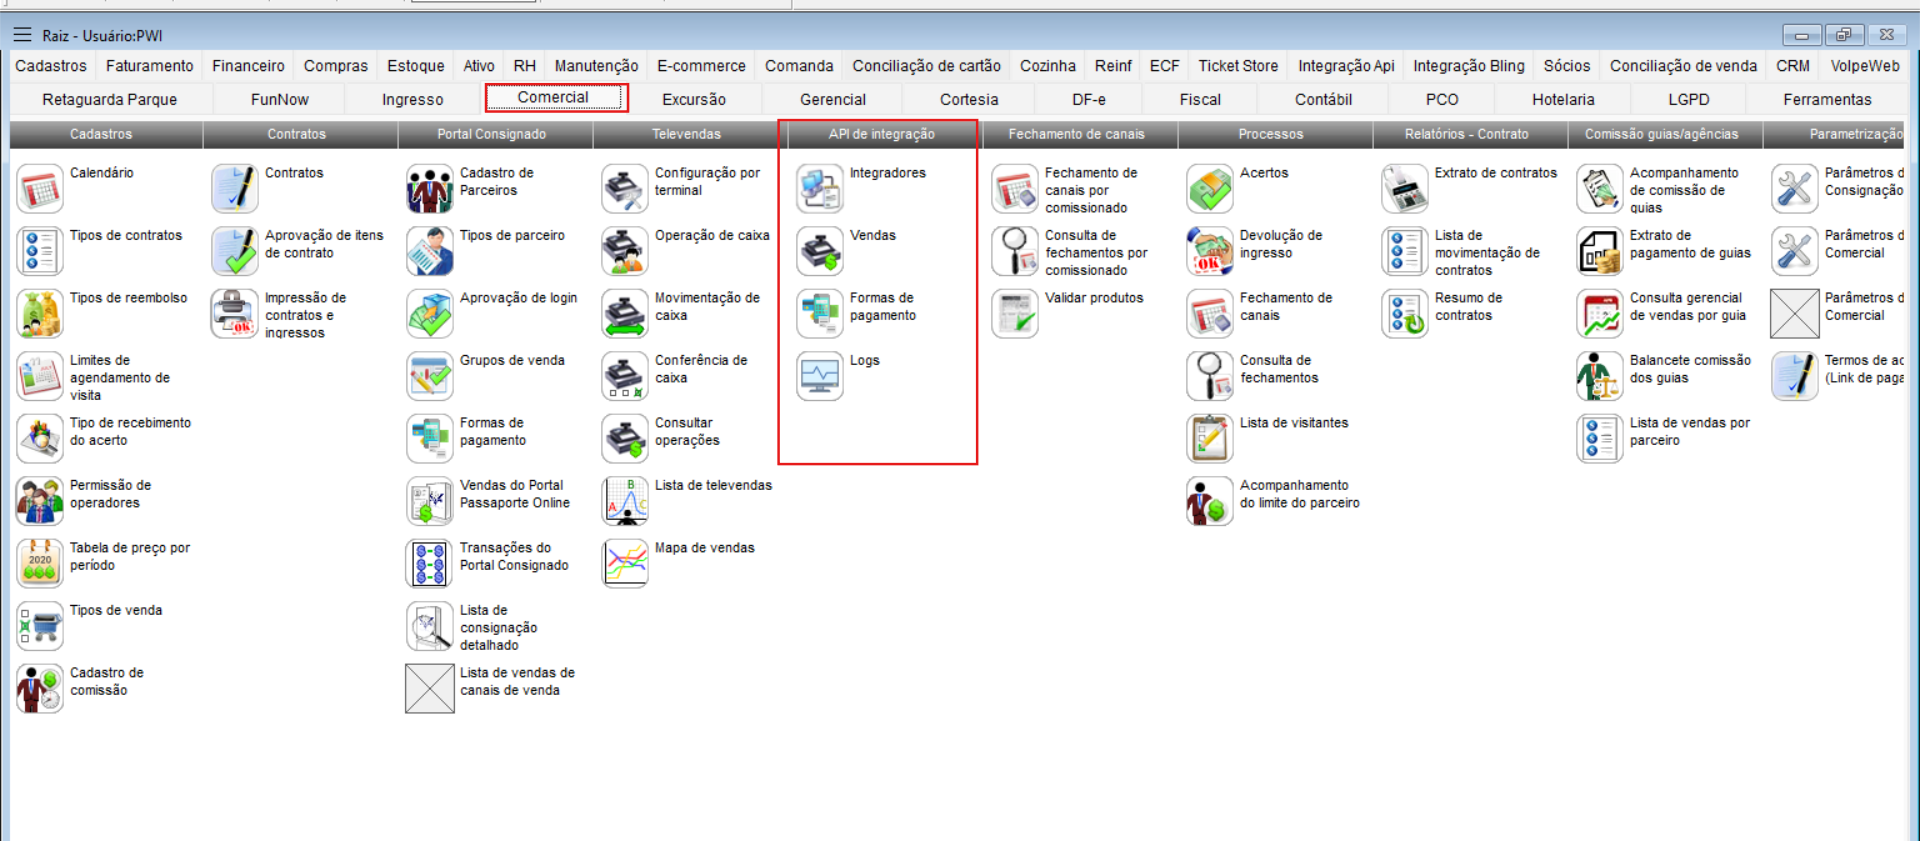Open Balancete comissão dos guias icon
The image size is (1920, 841).
pos(1600,377)
